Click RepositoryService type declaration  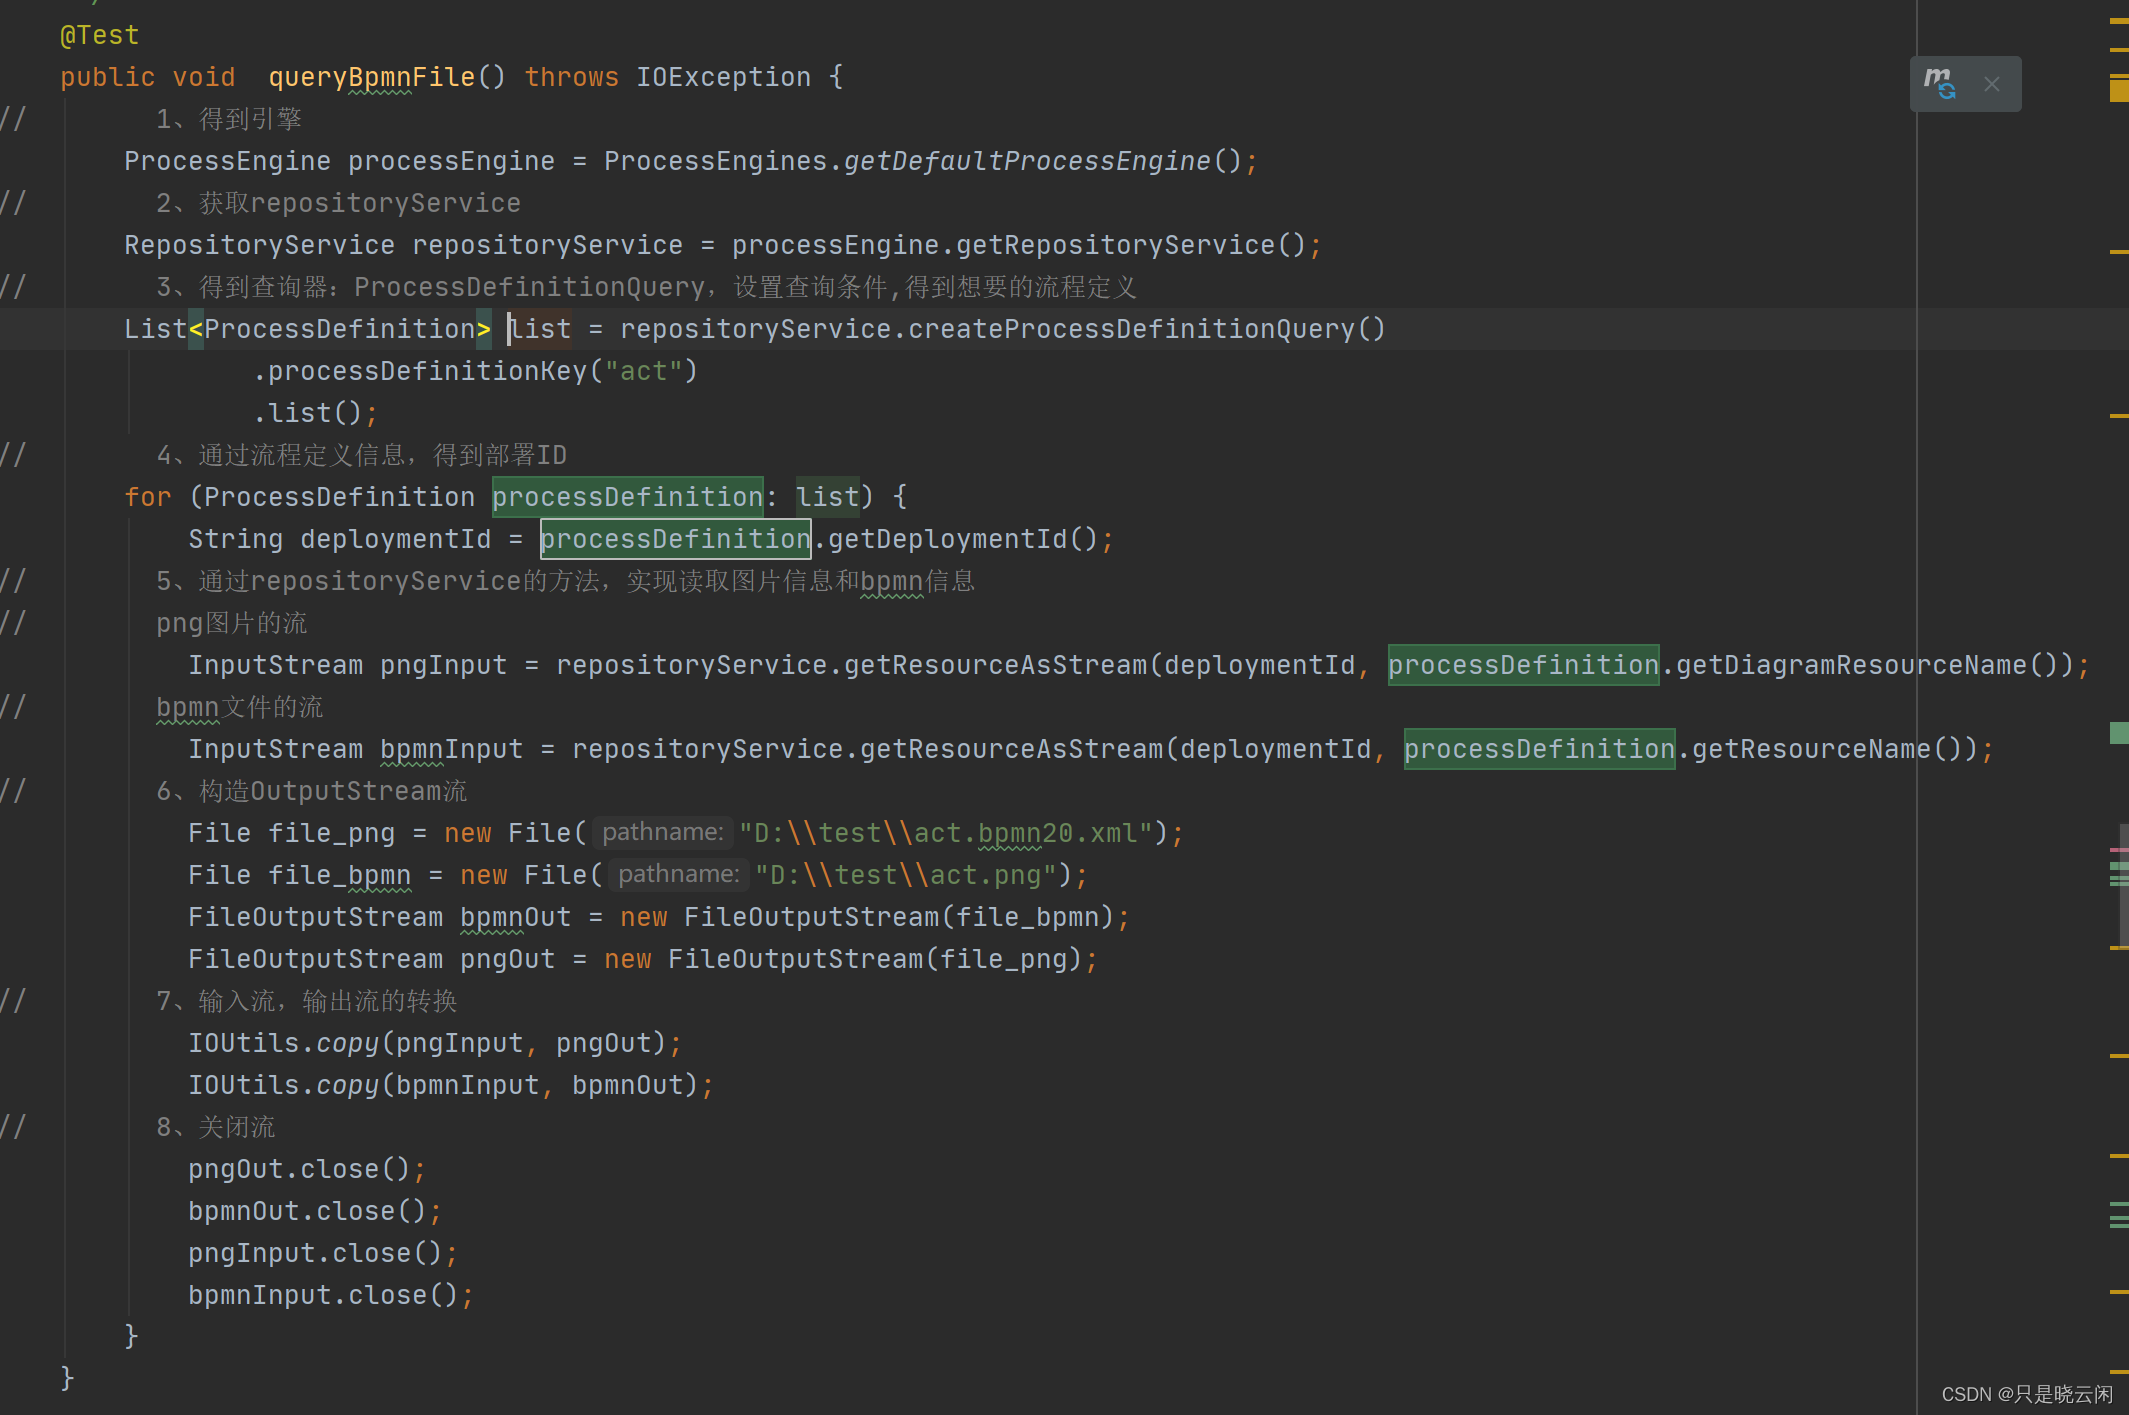[259, 245]
